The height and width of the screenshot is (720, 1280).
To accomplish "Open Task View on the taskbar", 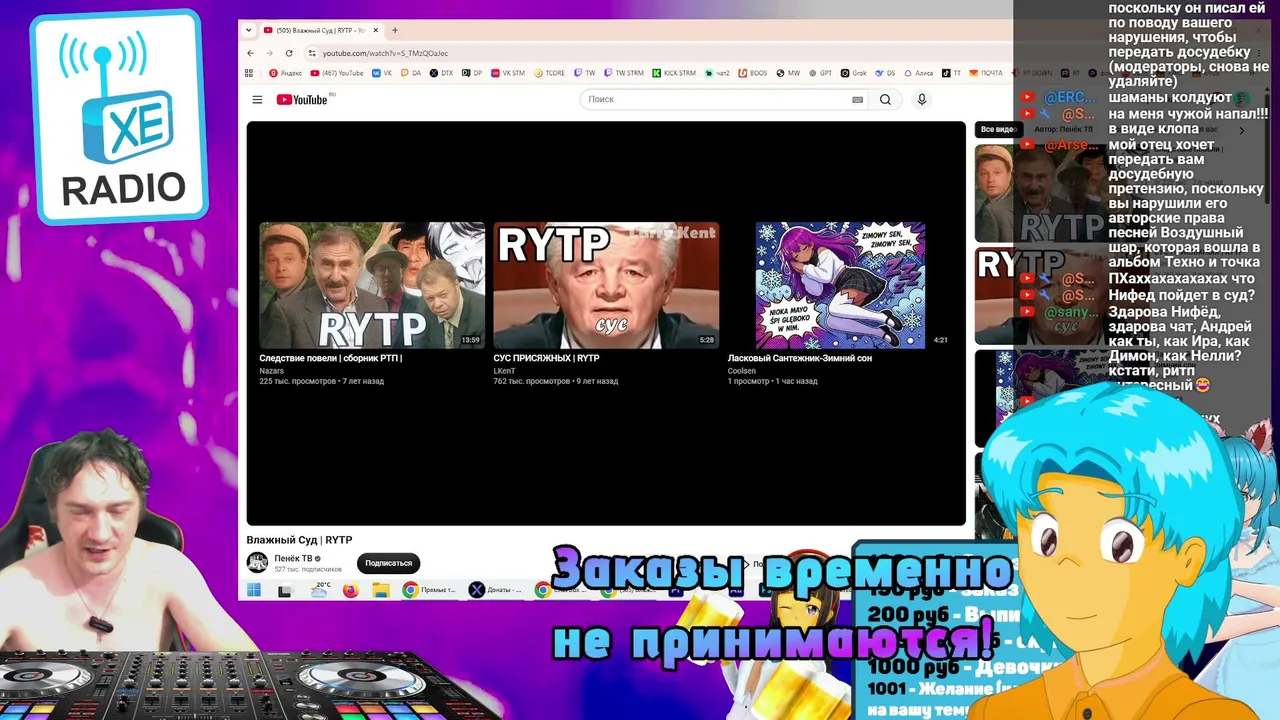I will coord(285,590).
